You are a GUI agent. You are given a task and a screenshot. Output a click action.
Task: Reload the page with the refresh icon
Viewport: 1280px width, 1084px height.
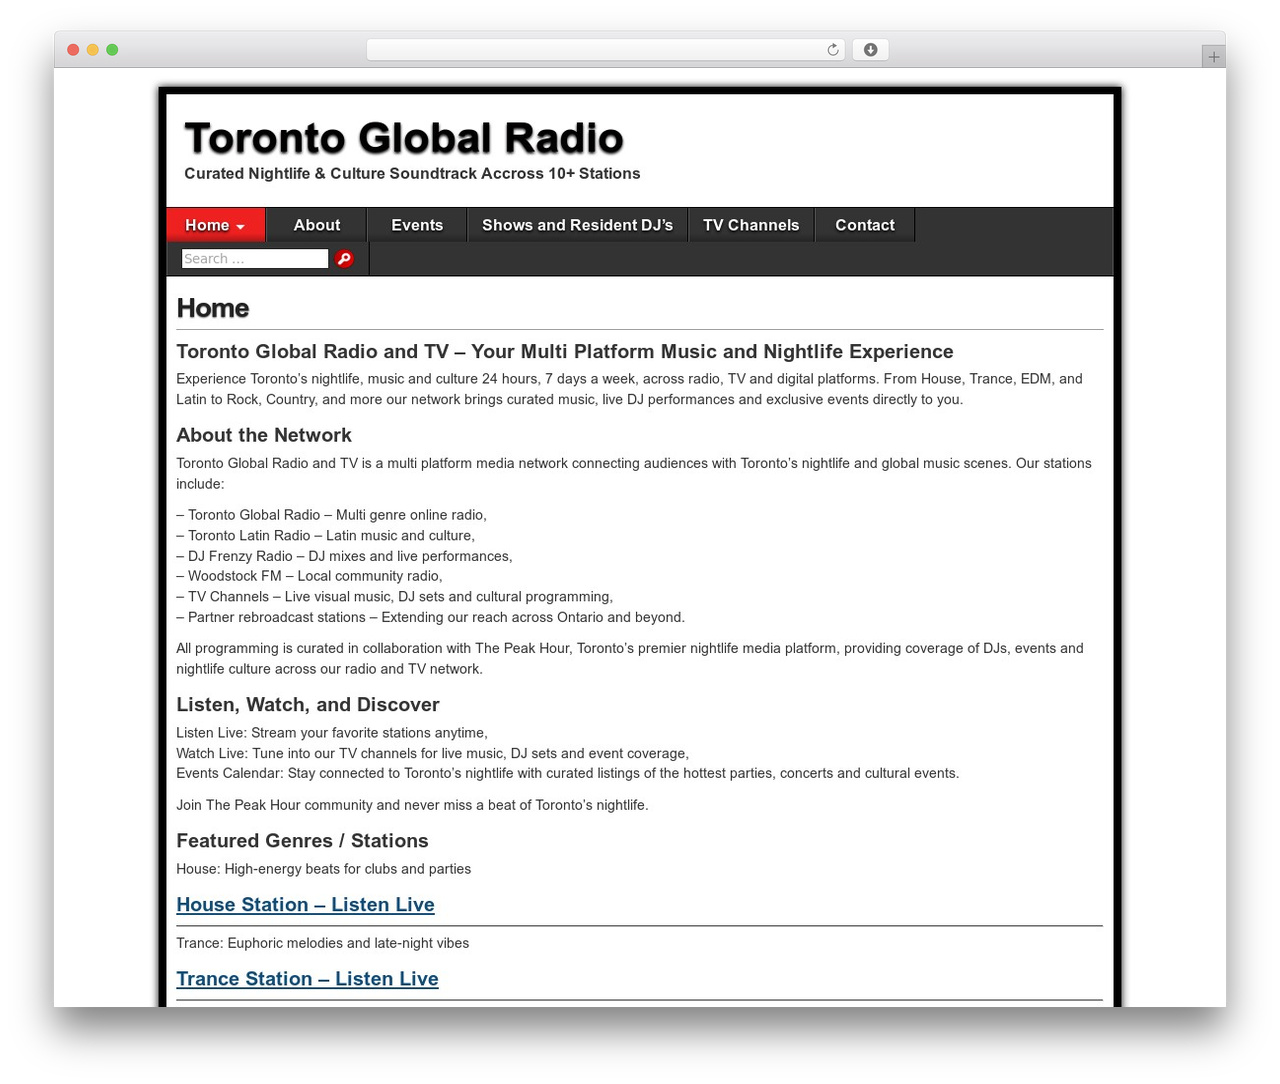833,50
